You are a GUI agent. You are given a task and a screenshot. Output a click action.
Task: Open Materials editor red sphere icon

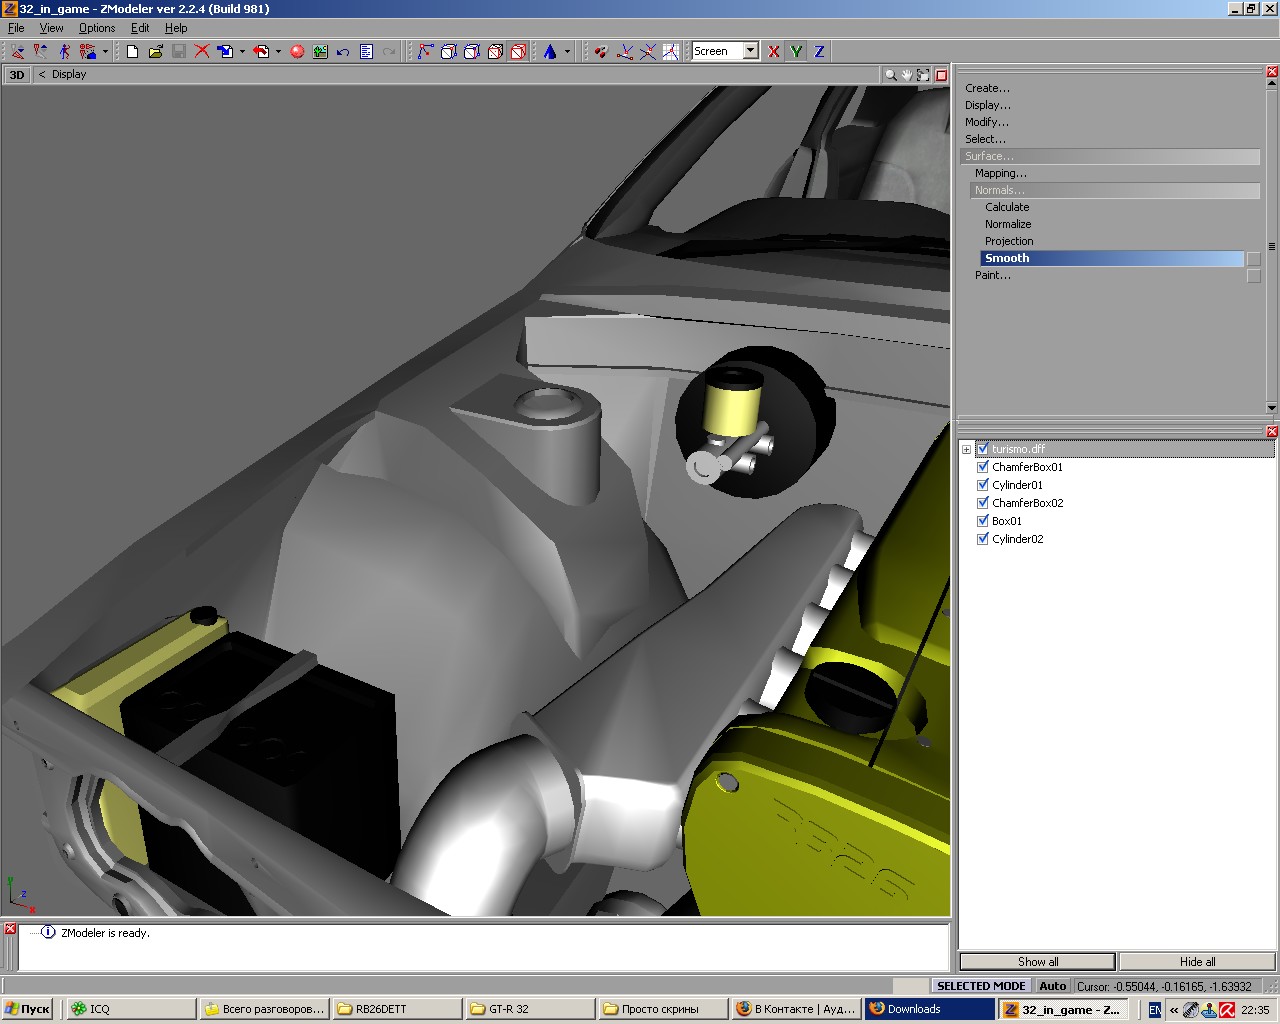297,51
